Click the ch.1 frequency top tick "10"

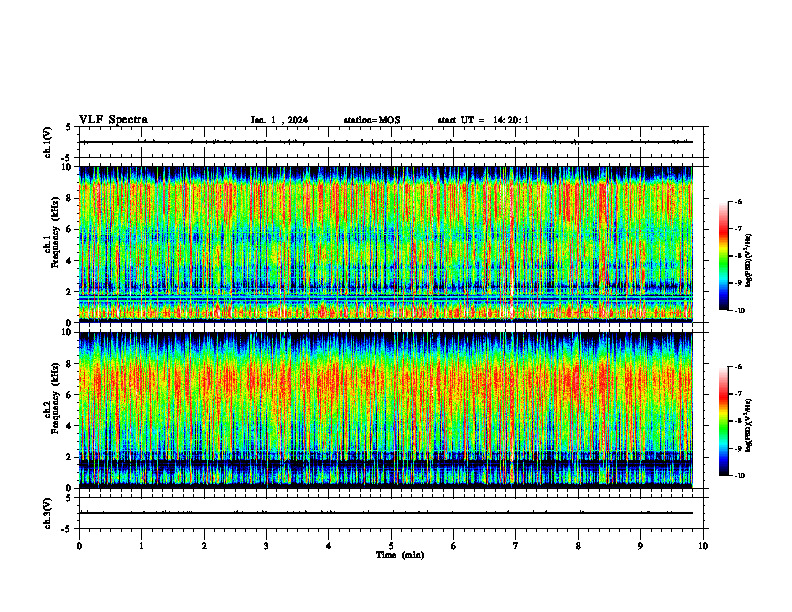(67, 167)
